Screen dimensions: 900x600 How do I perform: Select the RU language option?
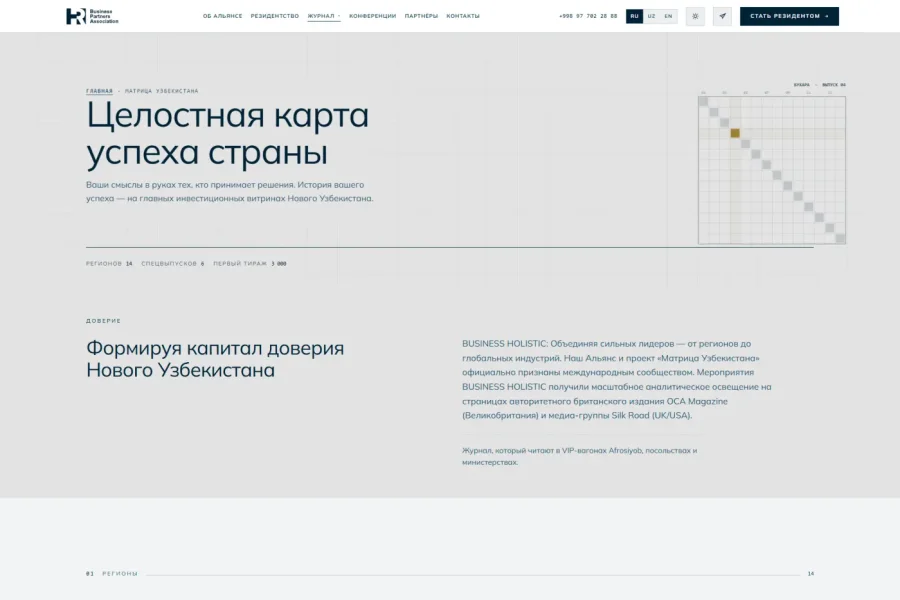click(x=634, y=16)
